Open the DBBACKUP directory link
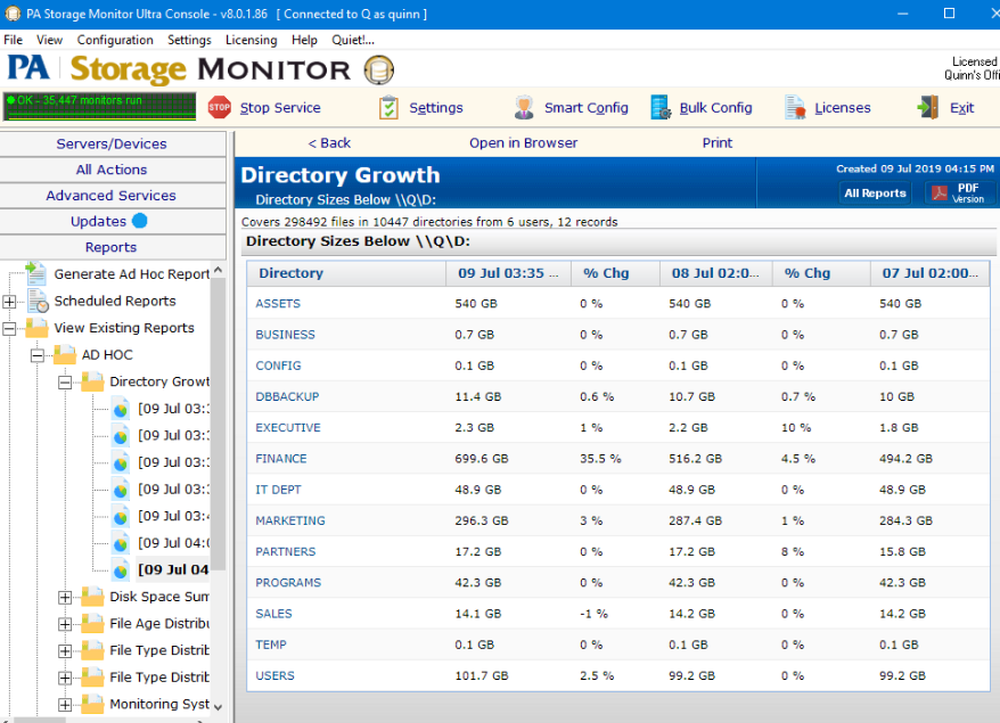The height and width of the screenshot is (723, 1000). [287, 397]
